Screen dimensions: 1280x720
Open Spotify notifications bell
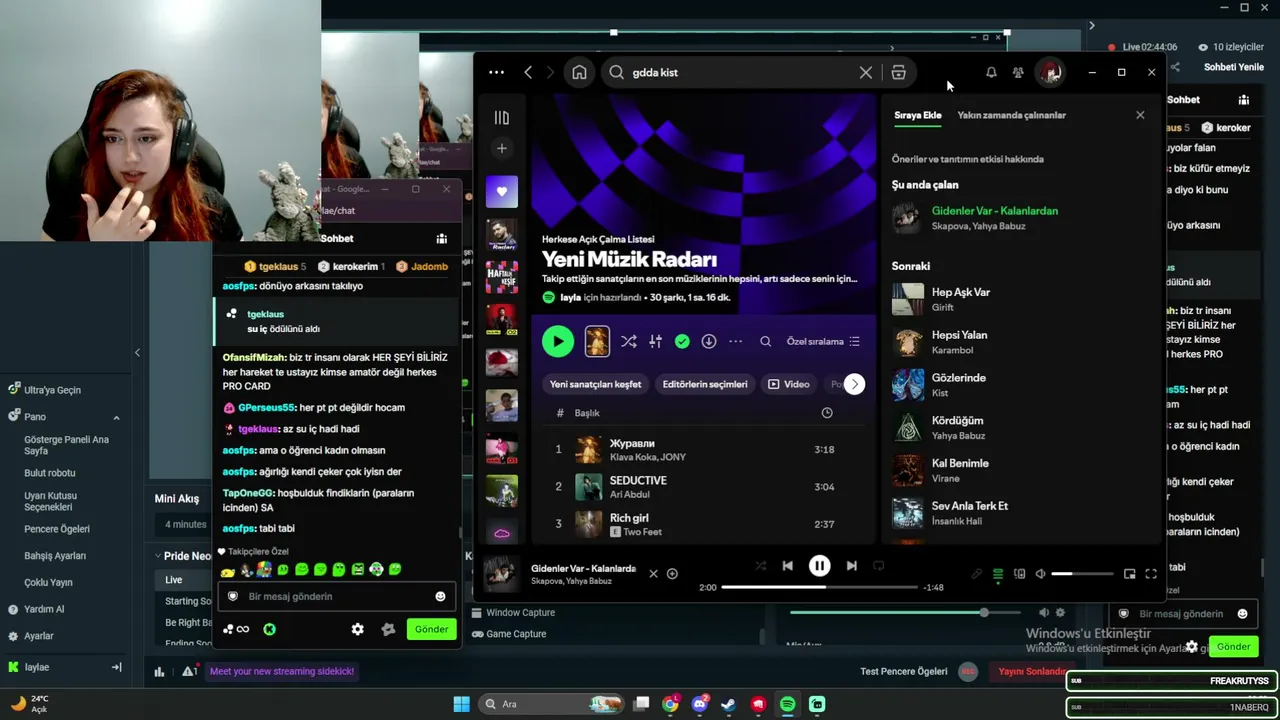click(991, 72)
